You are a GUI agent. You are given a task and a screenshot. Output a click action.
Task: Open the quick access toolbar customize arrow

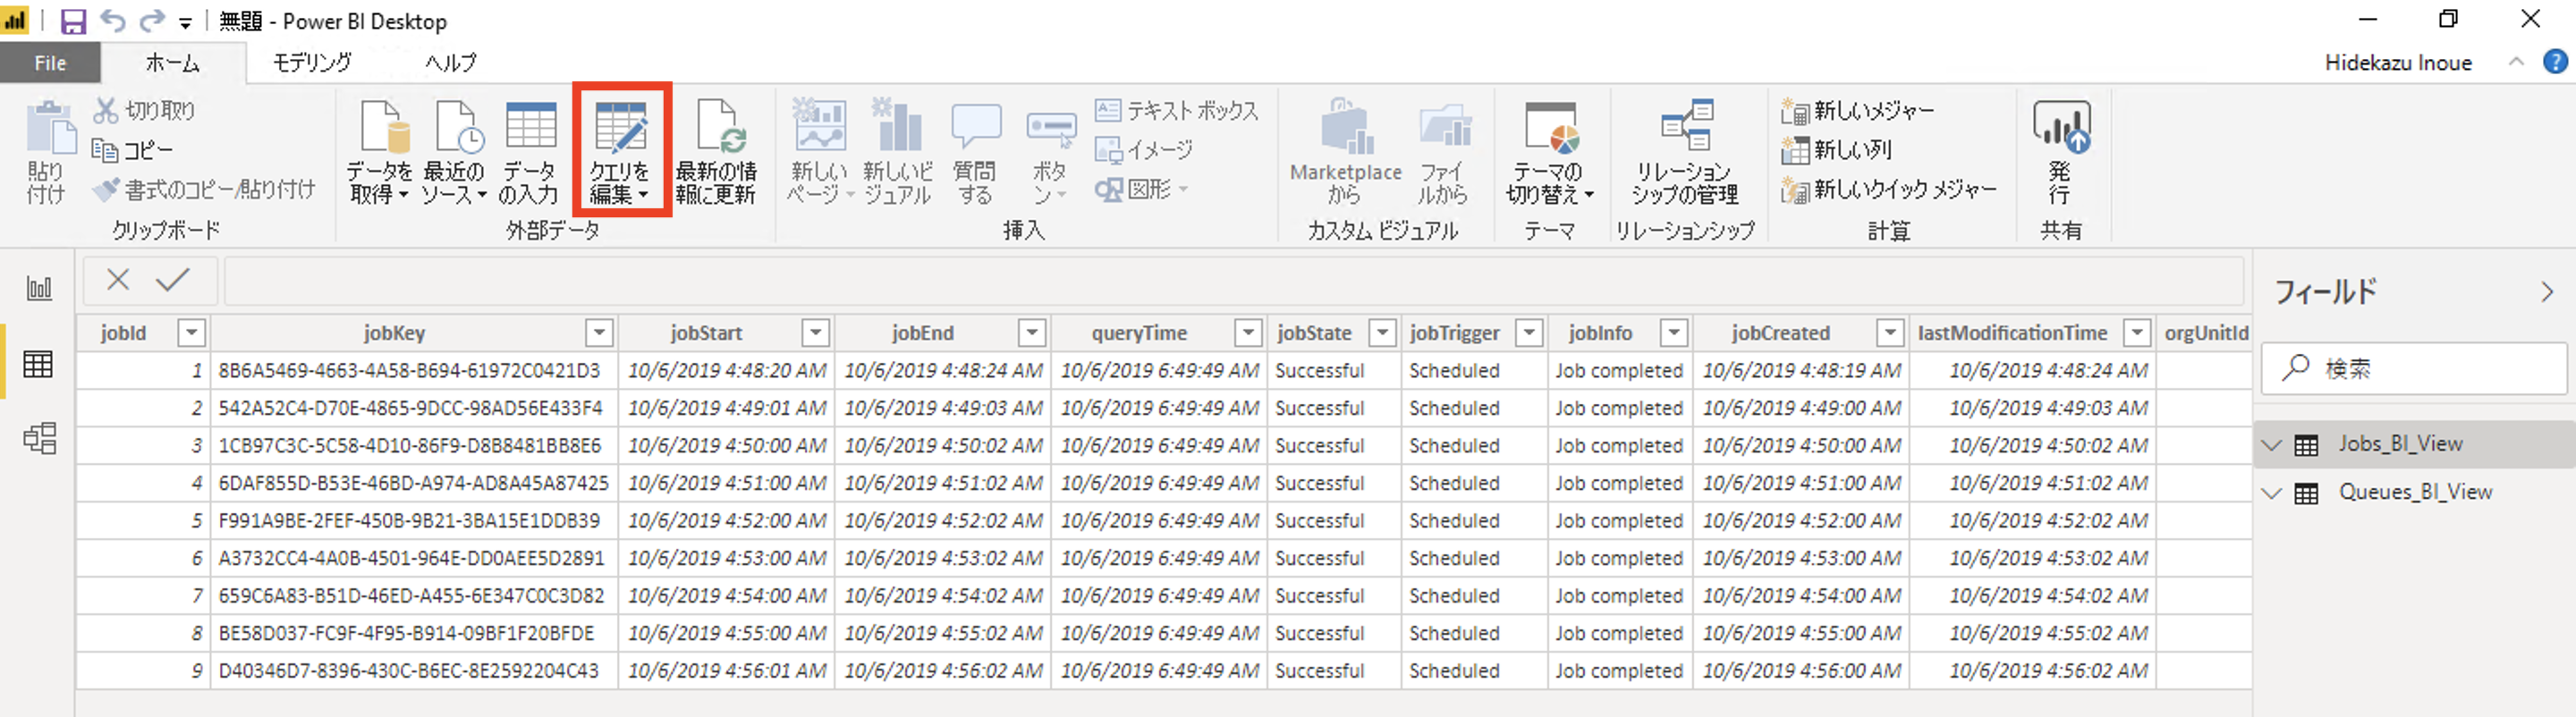click(x=185, y=22)
